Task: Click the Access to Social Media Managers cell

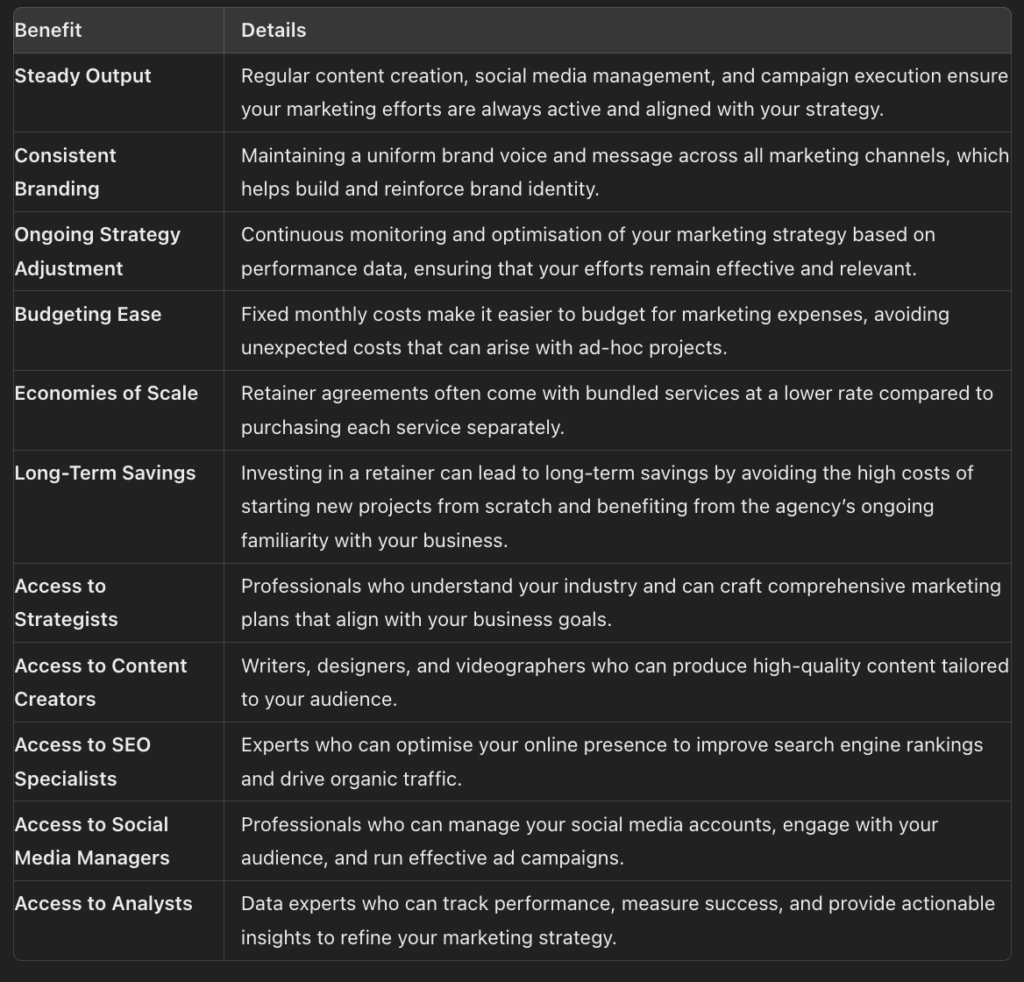Action: click(x=91, y=841)
